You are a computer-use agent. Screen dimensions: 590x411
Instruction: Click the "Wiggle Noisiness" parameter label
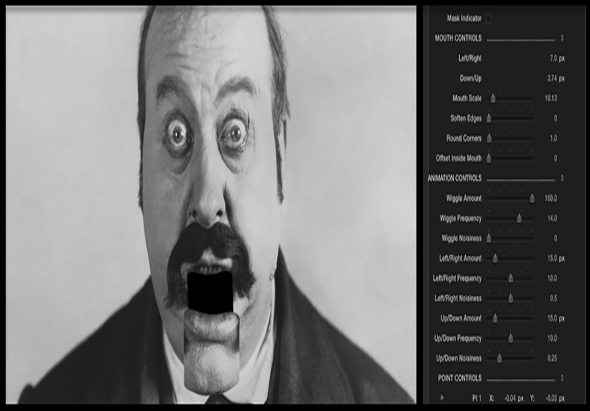pyautogui.click(x=461, y=238)
